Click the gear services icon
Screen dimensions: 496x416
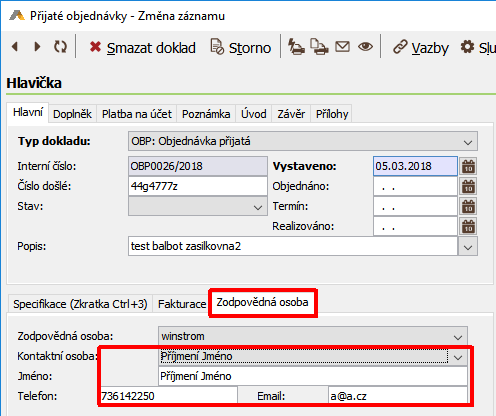tap(467, 47)
